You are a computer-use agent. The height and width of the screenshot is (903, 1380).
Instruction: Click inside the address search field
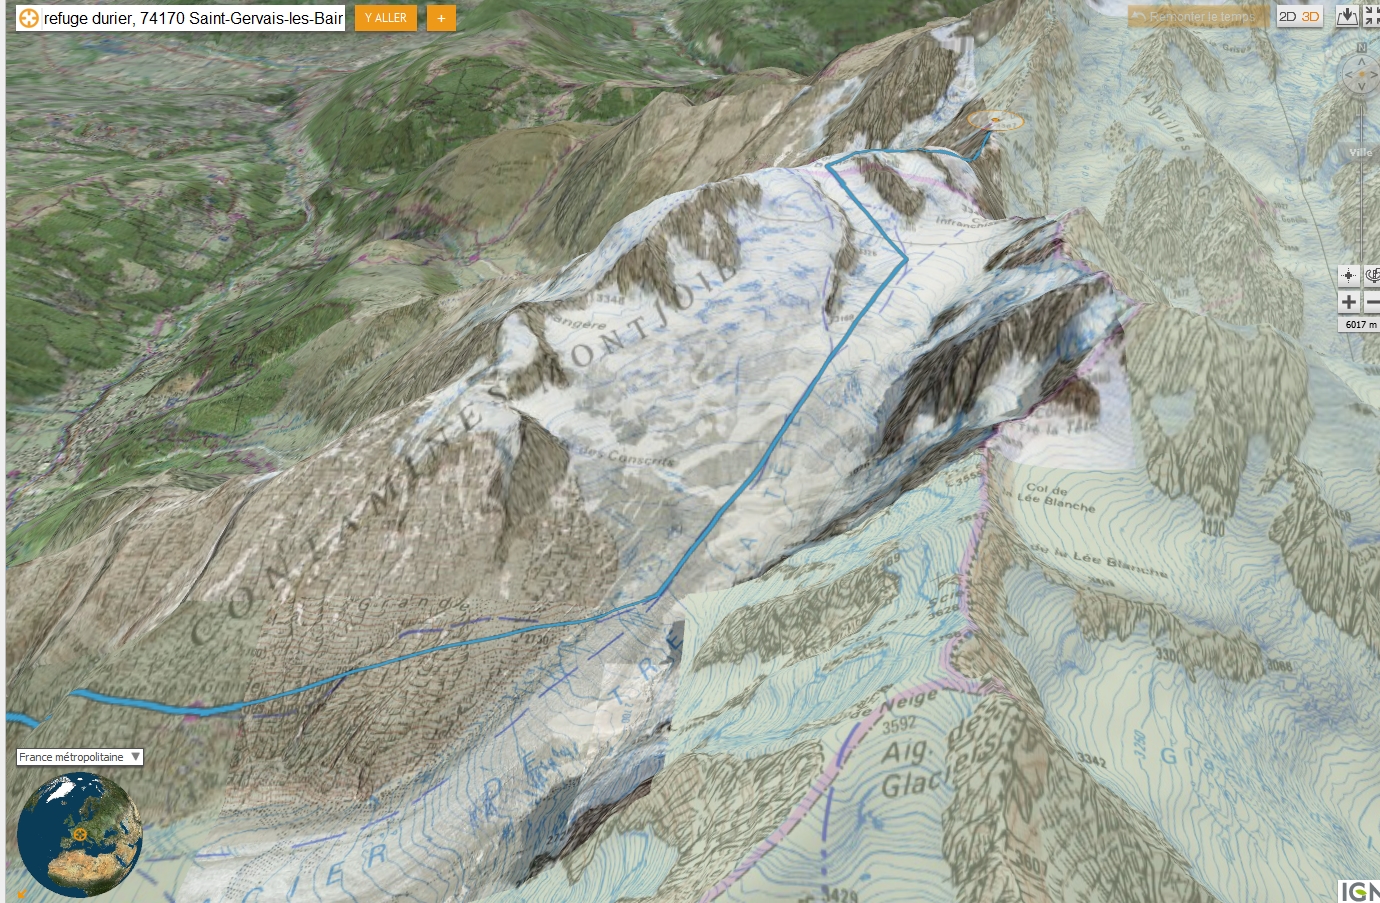pyautogui.click(x=193, y=18)
